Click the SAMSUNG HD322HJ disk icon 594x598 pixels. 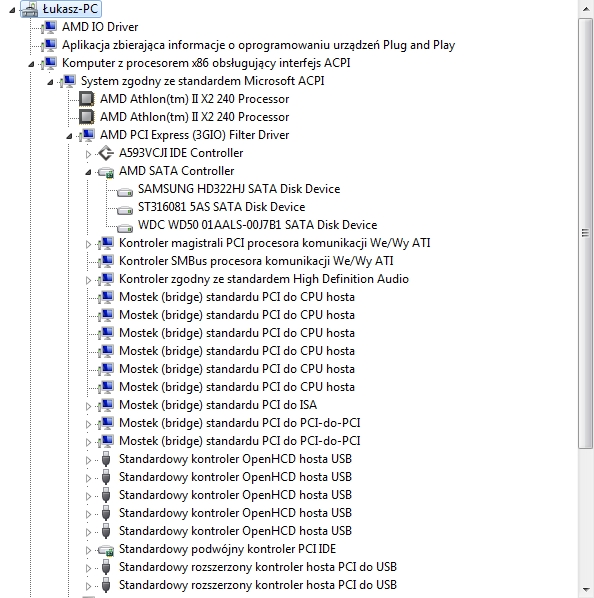pyautogui.click(x=125, y=191)
